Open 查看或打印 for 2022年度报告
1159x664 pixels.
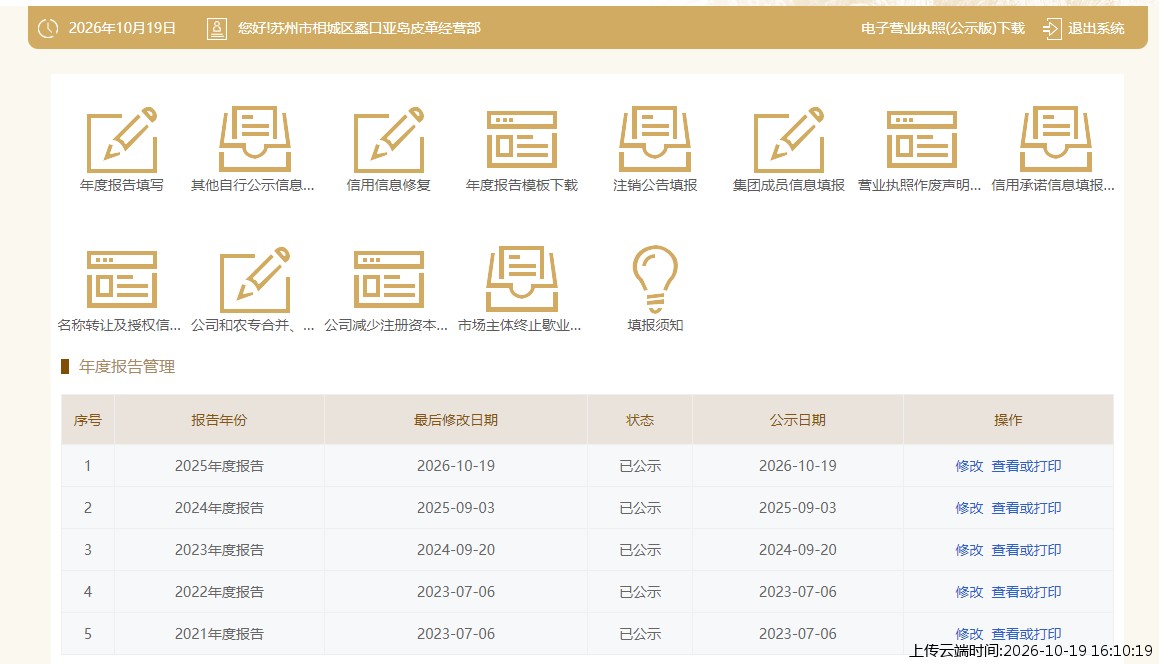click(1026, 592)
